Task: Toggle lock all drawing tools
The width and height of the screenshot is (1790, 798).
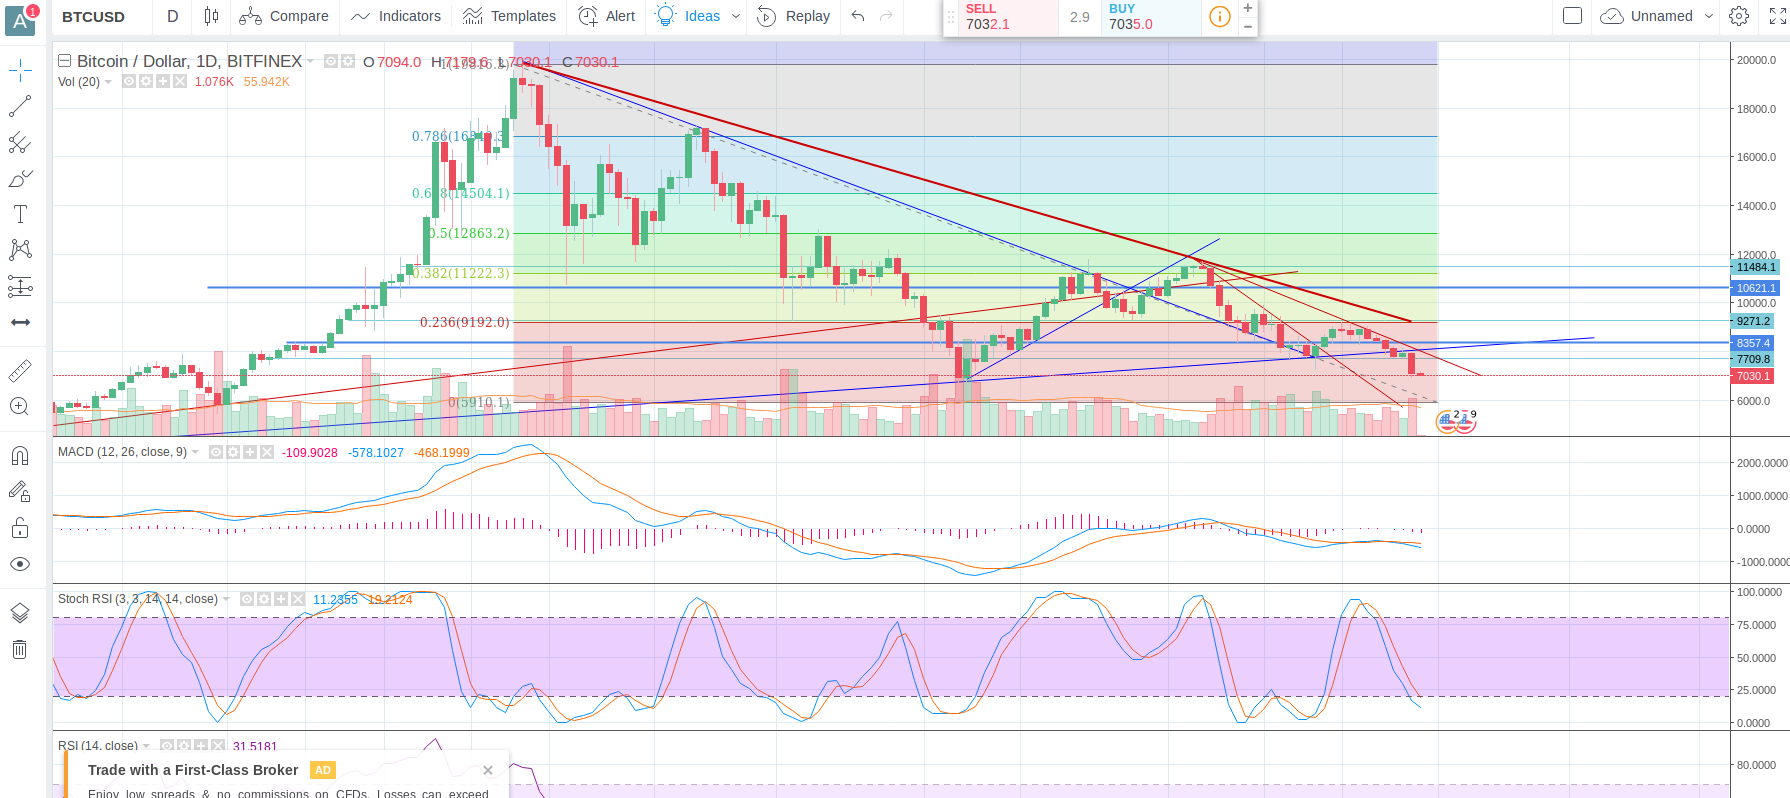Action: (x=20, y=528)
